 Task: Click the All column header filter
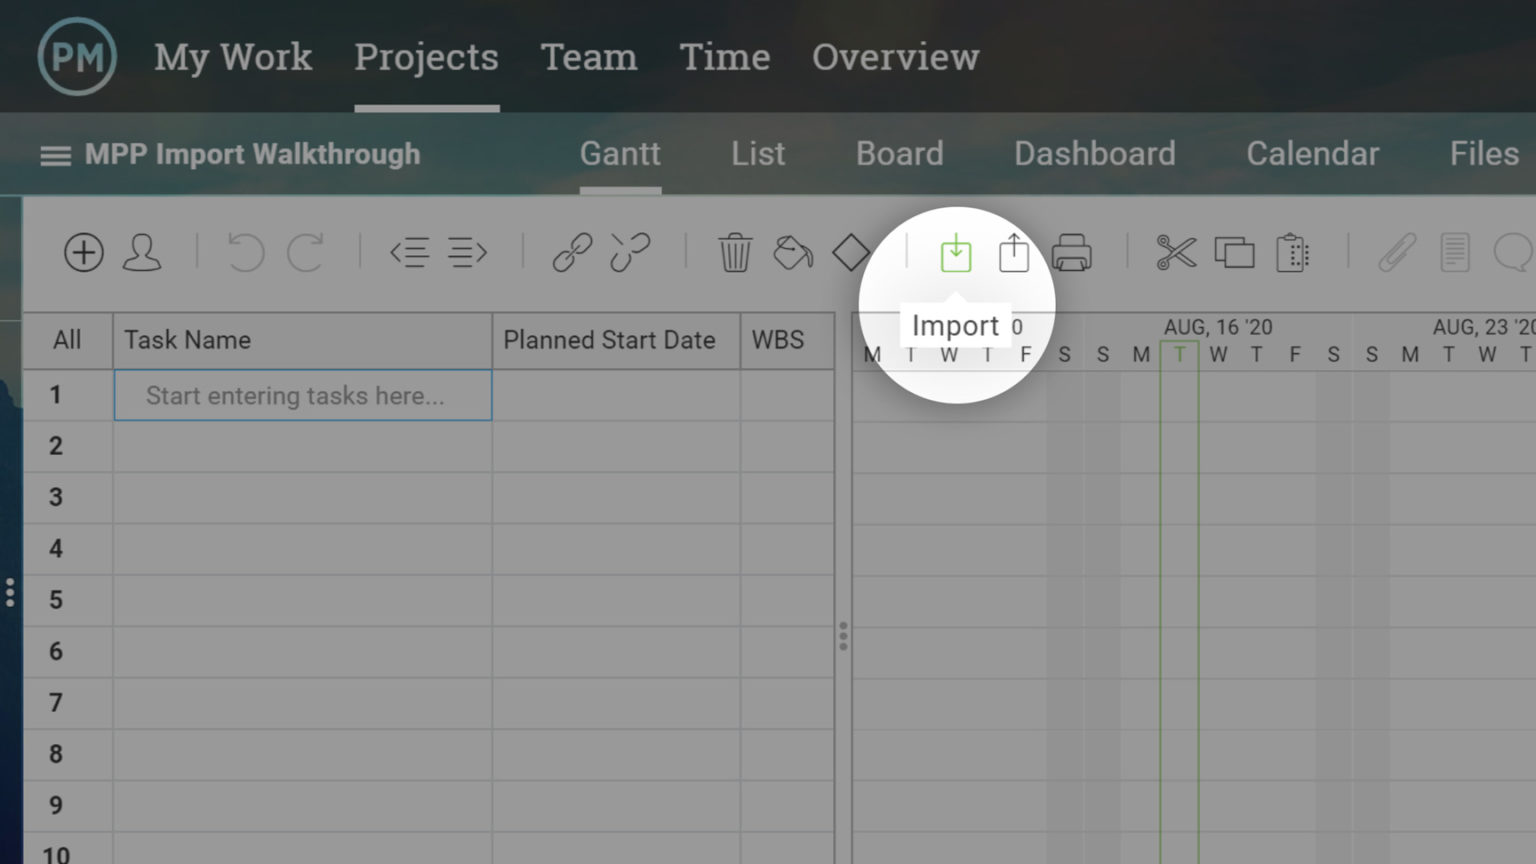tap(67, 340)
